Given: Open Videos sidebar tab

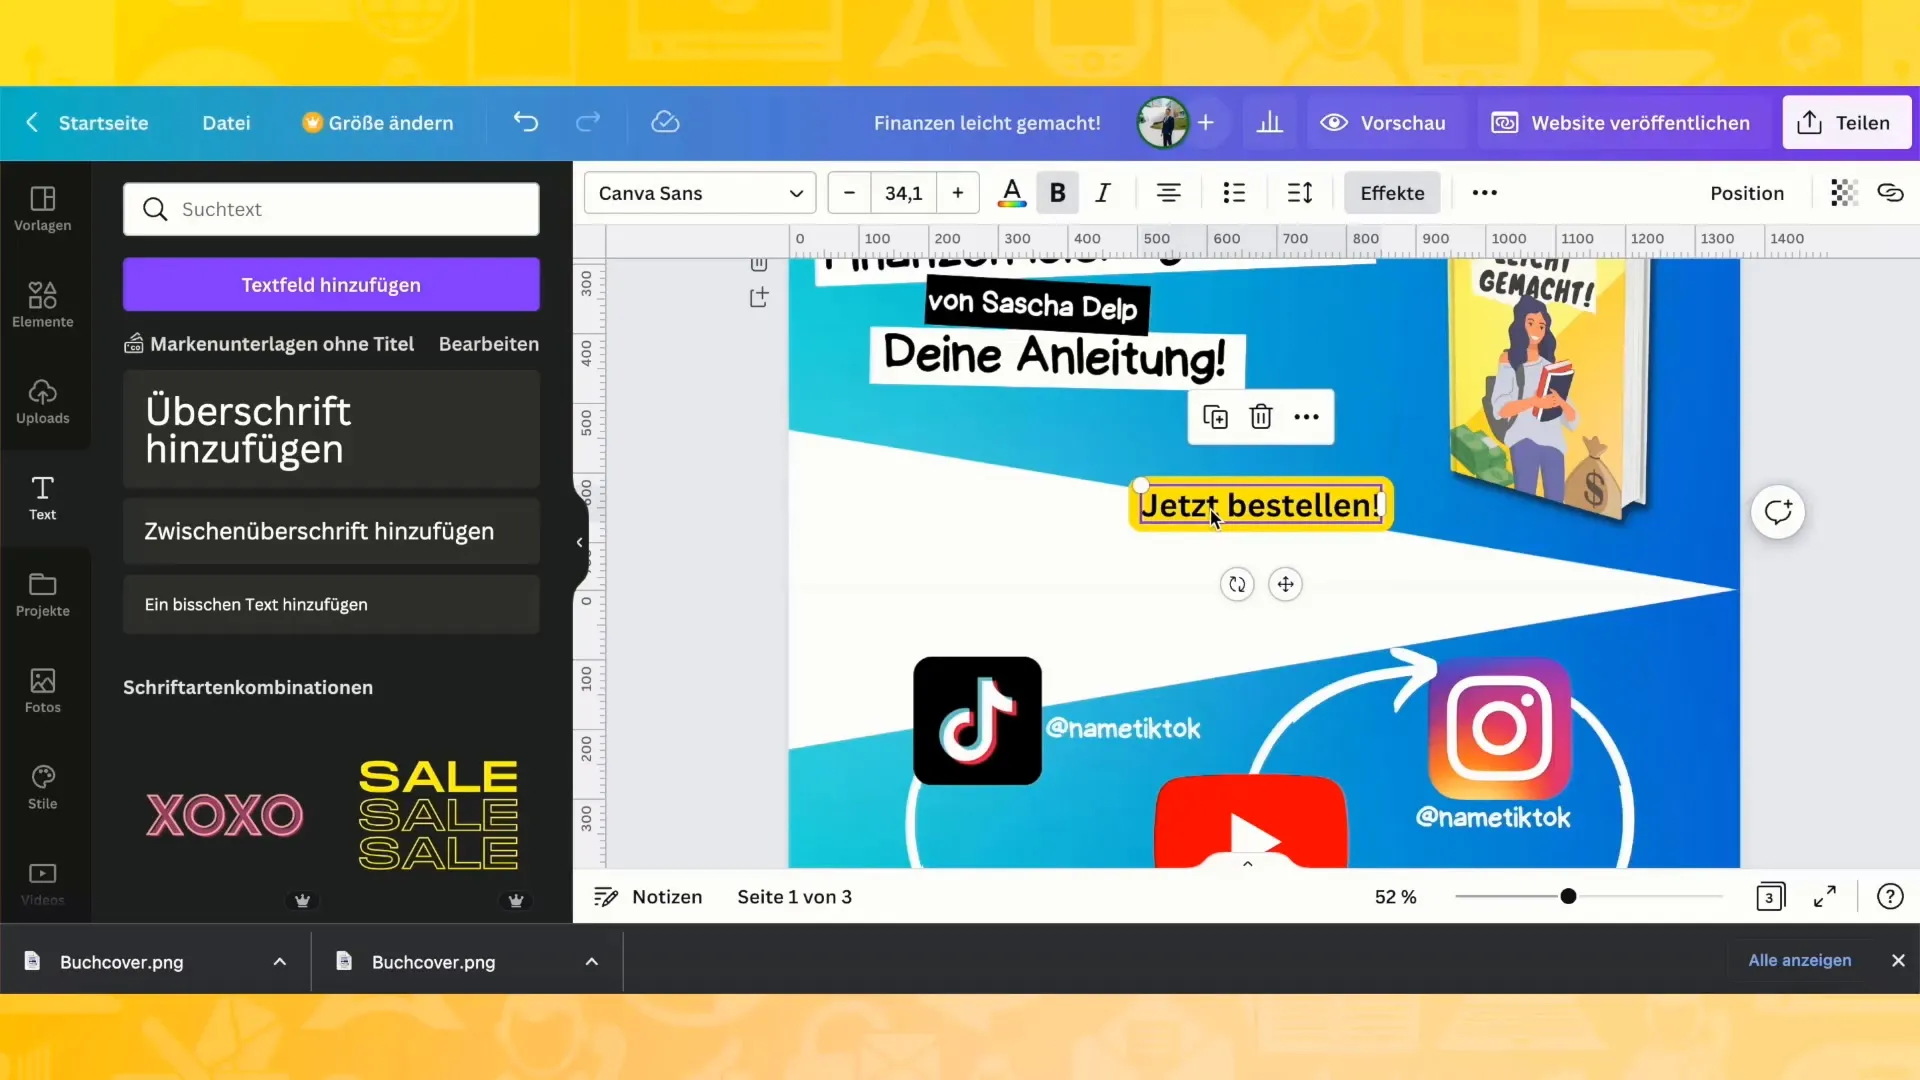Looking at the screenshot, I should (x=43, y=884).
